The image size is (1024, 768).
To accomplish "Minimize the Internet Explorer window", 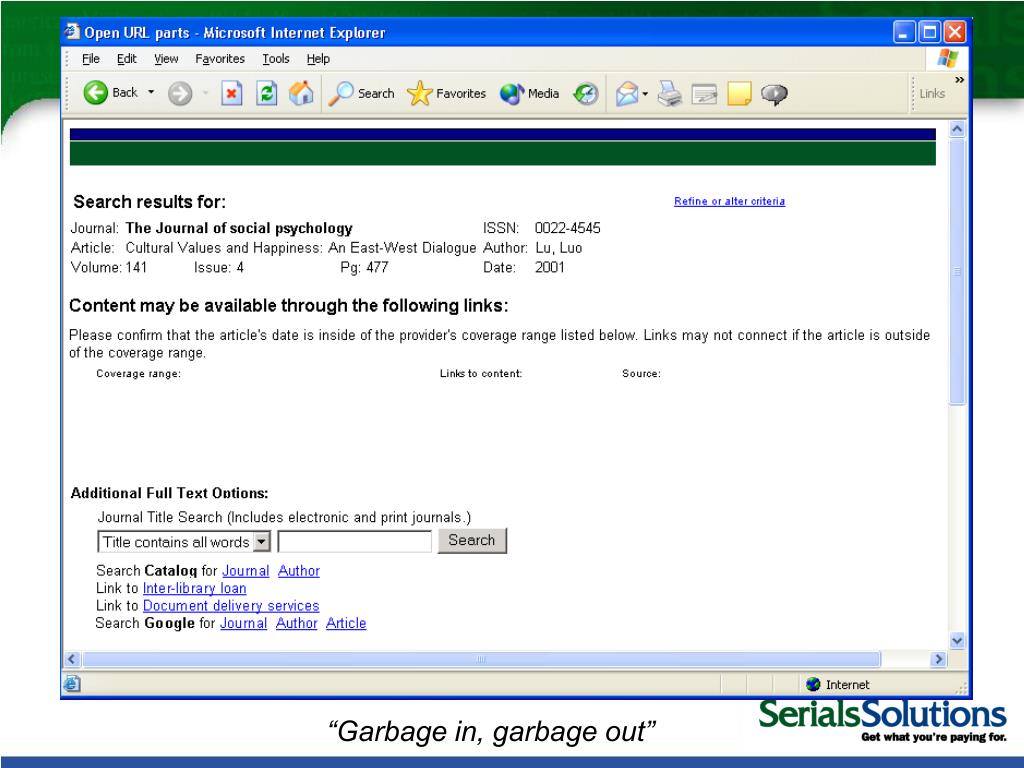I will (904, 32).
